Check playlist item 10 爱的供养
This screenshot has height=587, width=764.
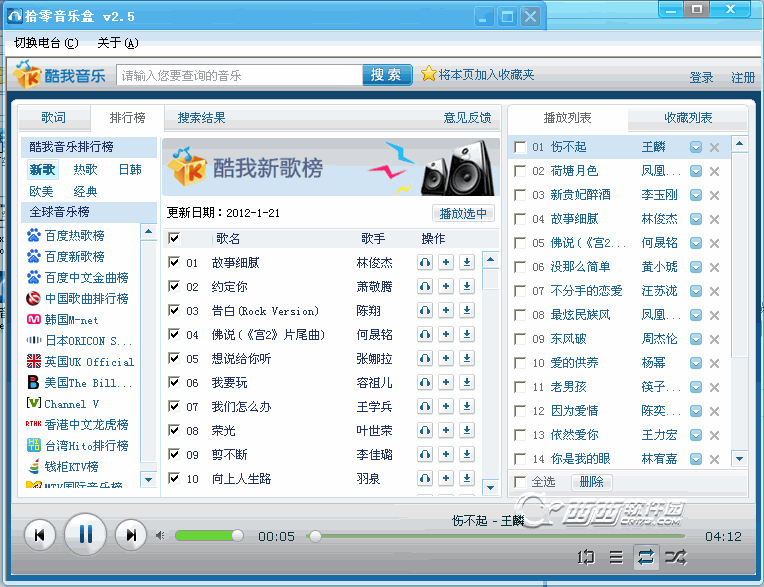[520, 363]
